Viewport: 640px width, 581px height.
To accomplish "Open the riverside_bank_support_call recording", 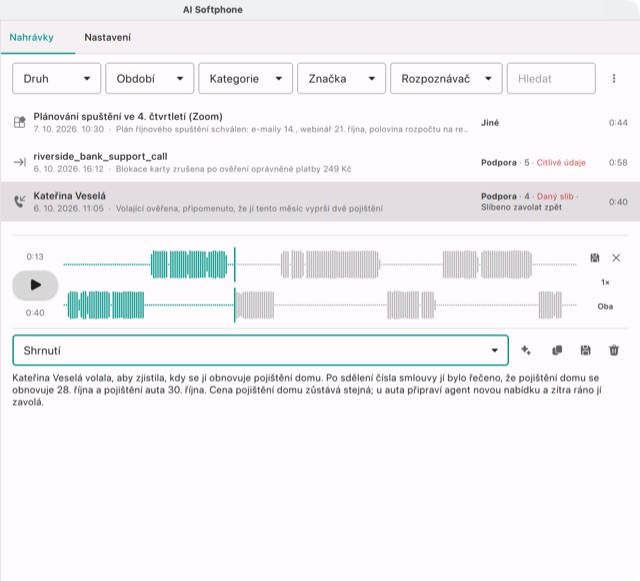I will click(320, 162).
